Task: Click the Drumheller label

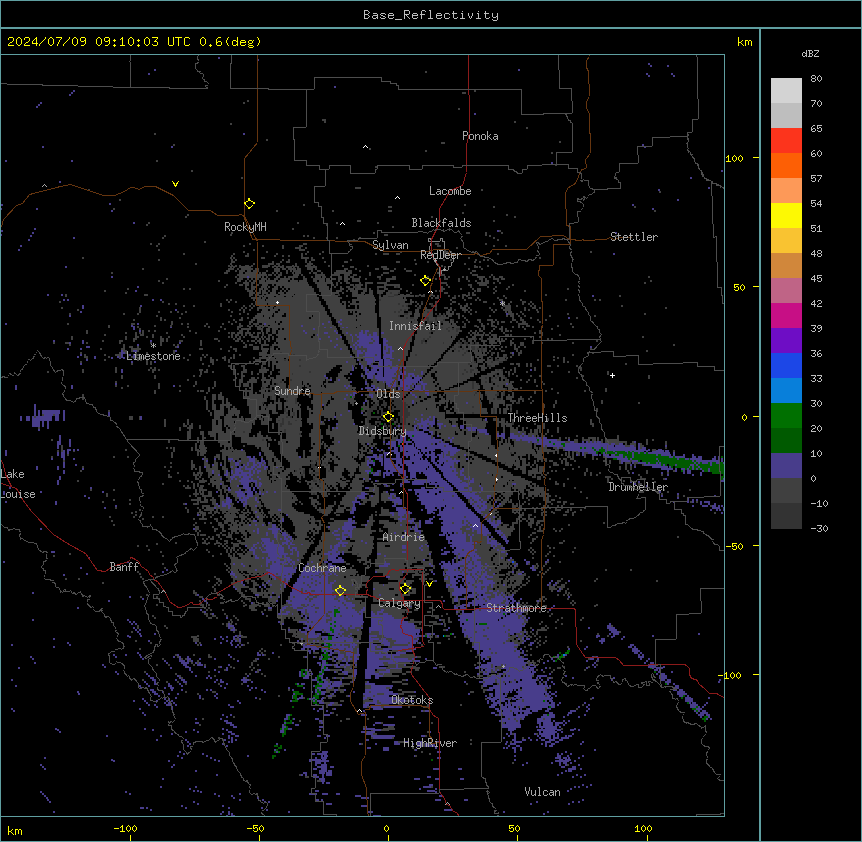Action: pyautogui.click(x=638, y=487)
